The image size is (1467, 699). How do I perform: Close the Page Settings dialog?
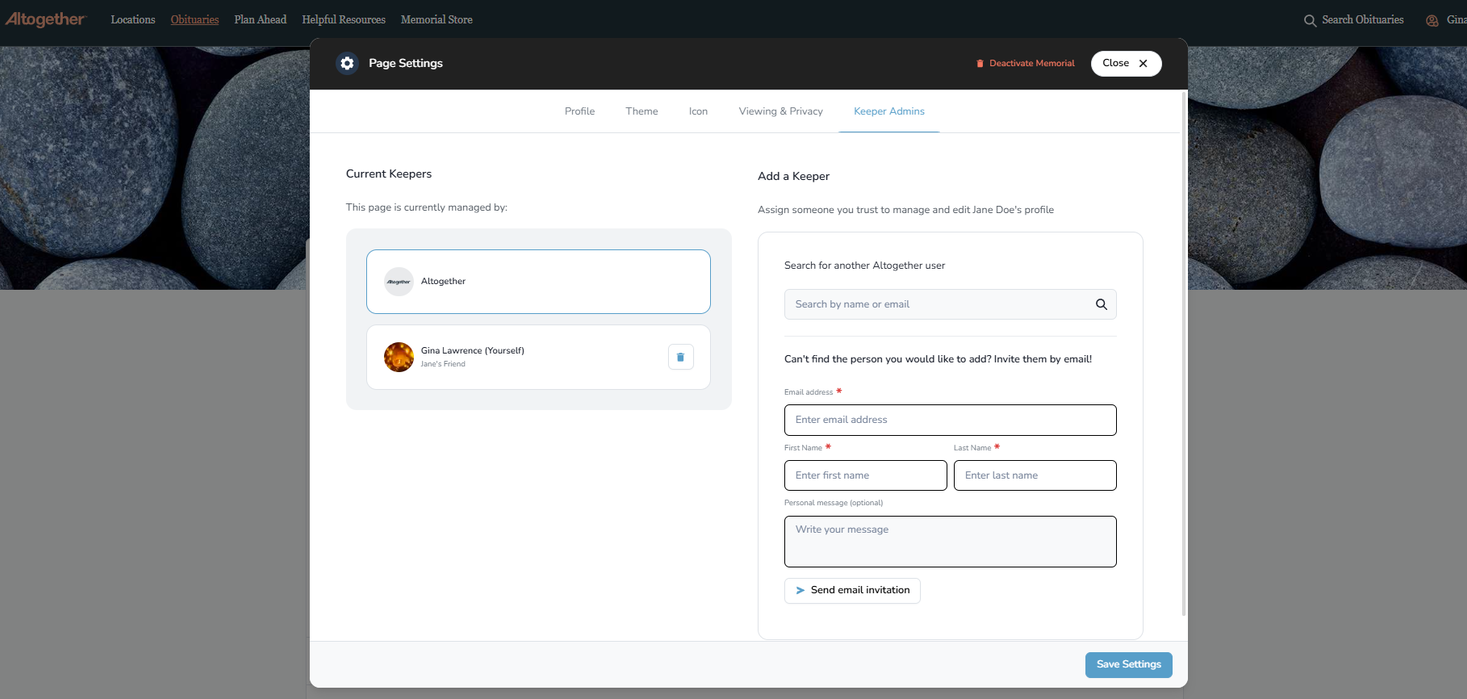click(1125, 64)
